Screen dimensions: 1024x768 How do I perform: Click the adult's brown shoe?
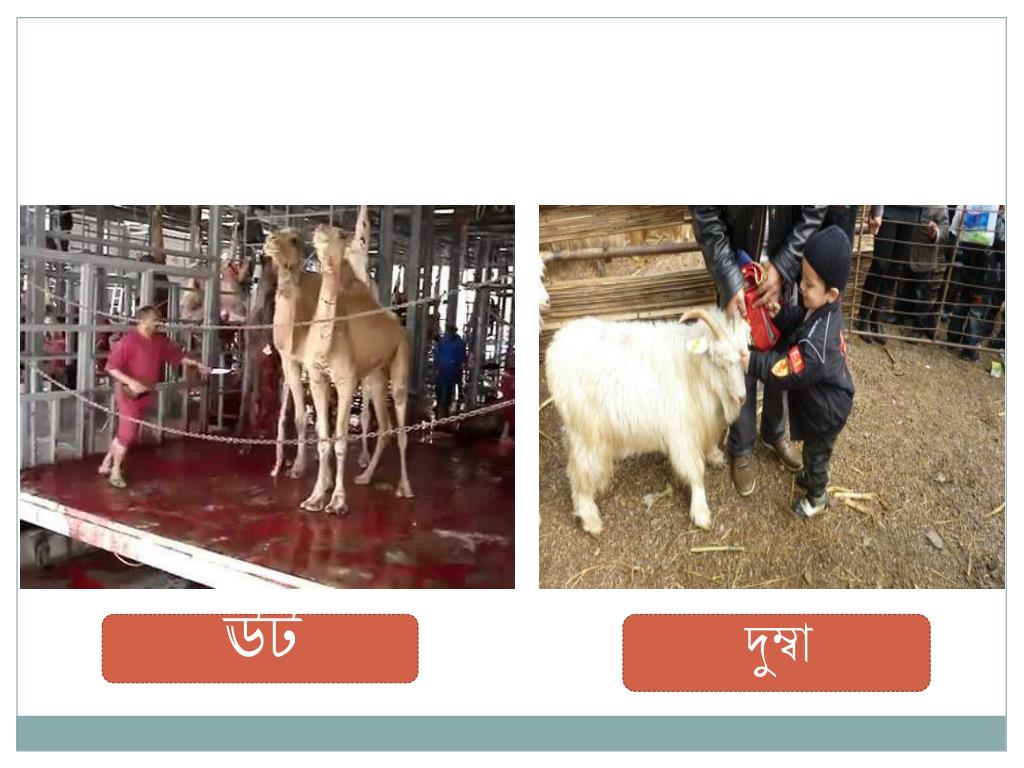click(x=743, y=475)
